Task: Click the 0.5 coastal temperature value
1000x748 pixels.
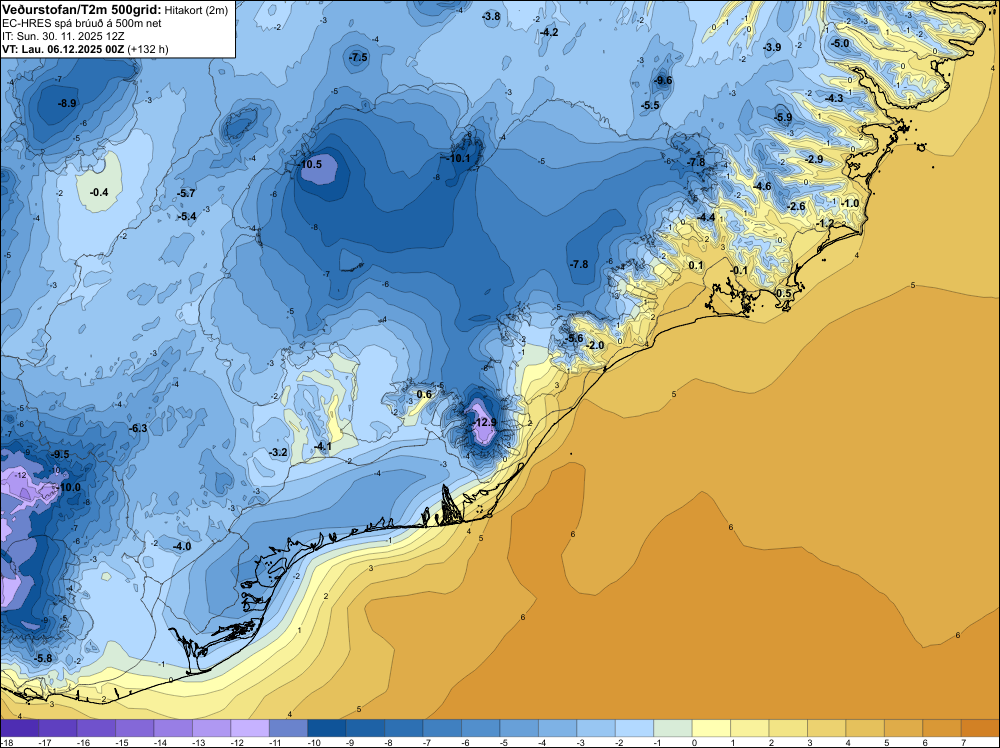Action: (784, 293)
